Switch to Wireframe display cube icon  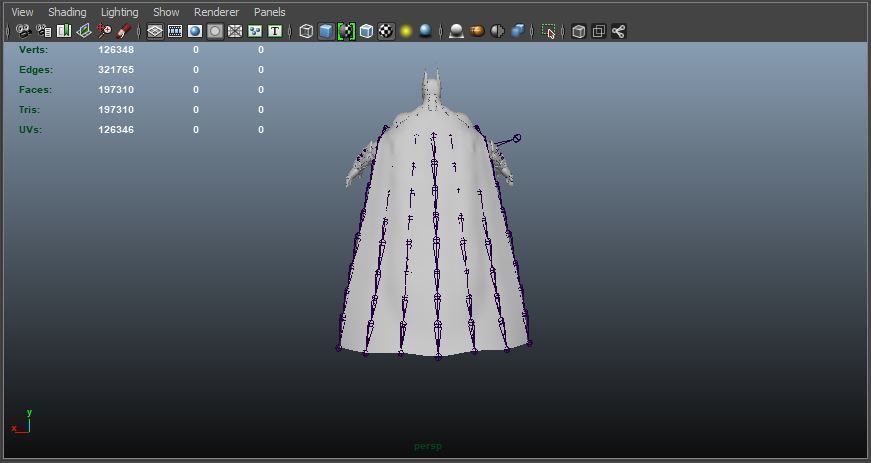click(306, 31)
